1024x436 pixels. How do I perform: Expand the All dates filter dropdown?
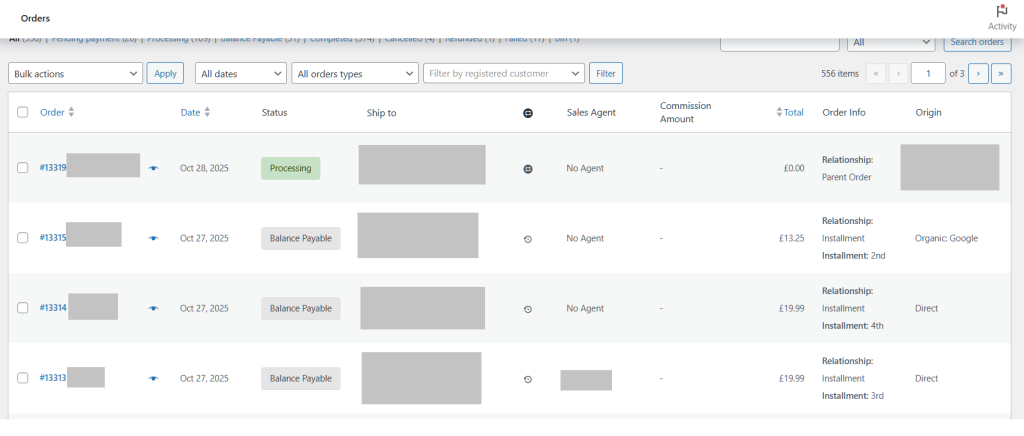click(240, 73)
